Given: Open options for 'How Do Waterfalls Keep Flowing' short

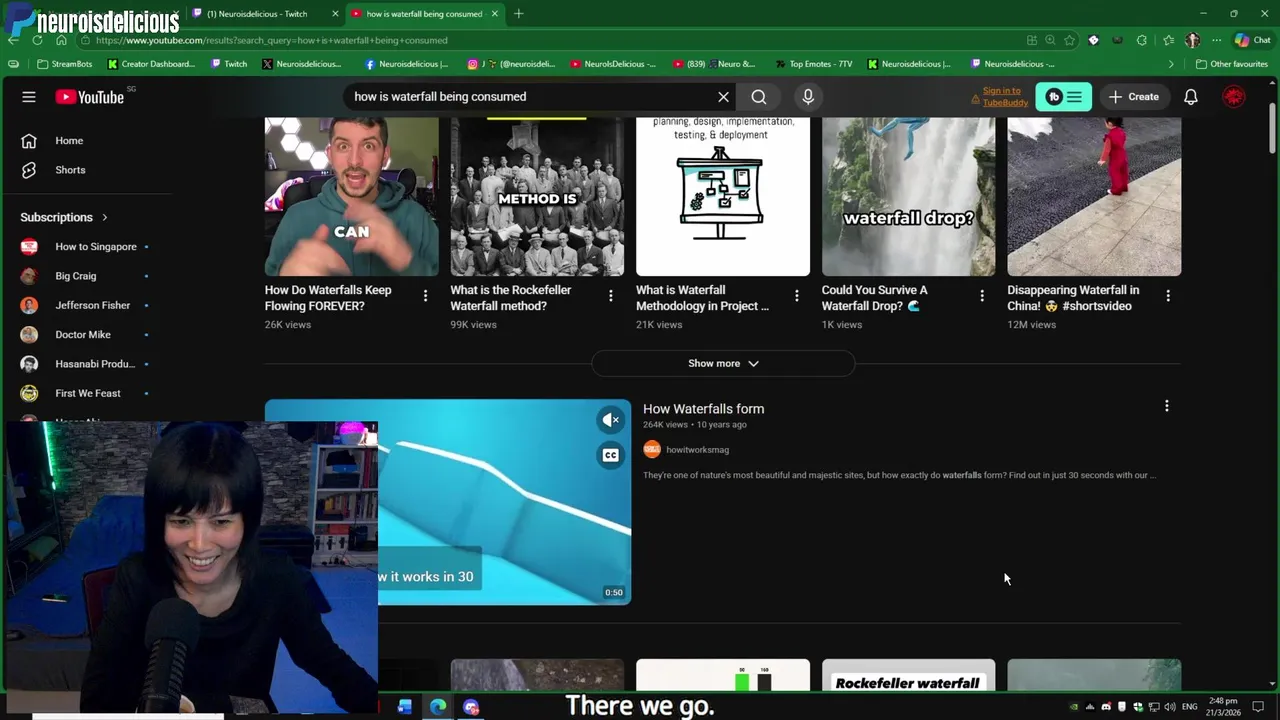Looking at the screenshot, I should click(425, 296).
